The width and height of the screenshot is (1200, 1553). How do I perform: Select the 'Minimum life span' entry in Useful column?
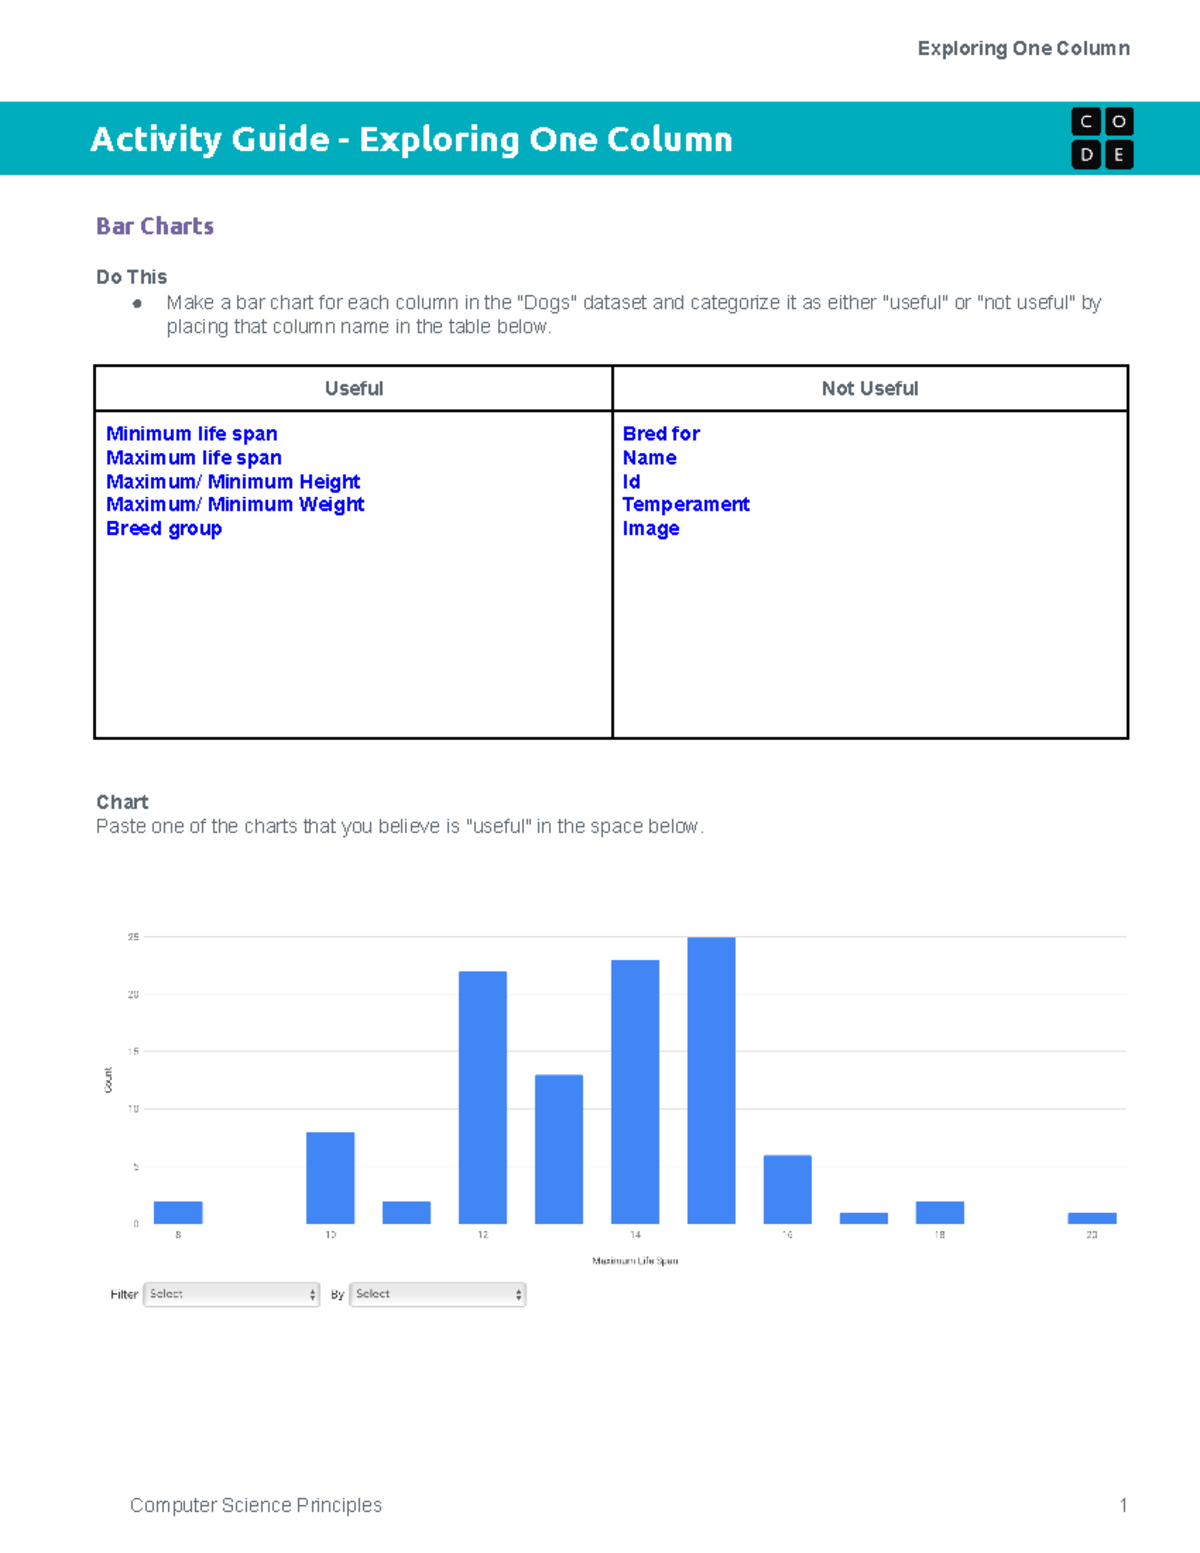[191, 434]
